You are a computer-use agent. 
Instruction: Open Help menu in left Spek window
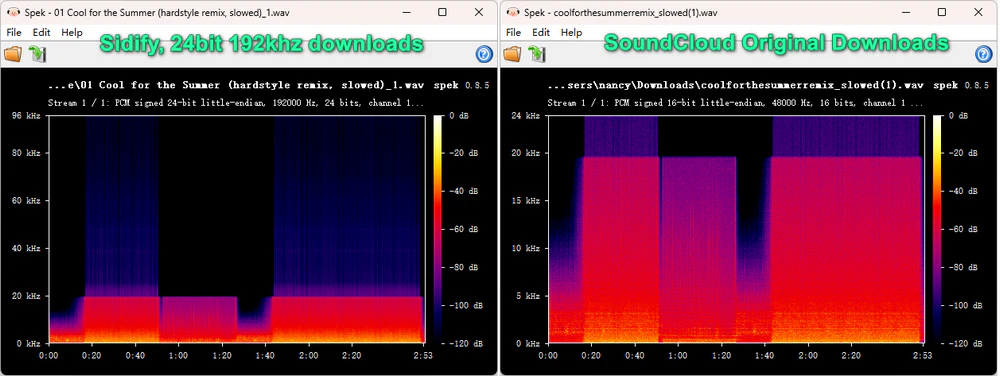tap(72, 32)
